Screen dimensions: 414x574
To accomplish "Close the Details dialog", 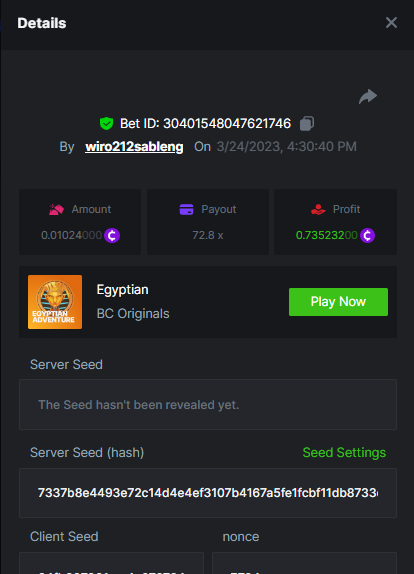I will (391, 23).
